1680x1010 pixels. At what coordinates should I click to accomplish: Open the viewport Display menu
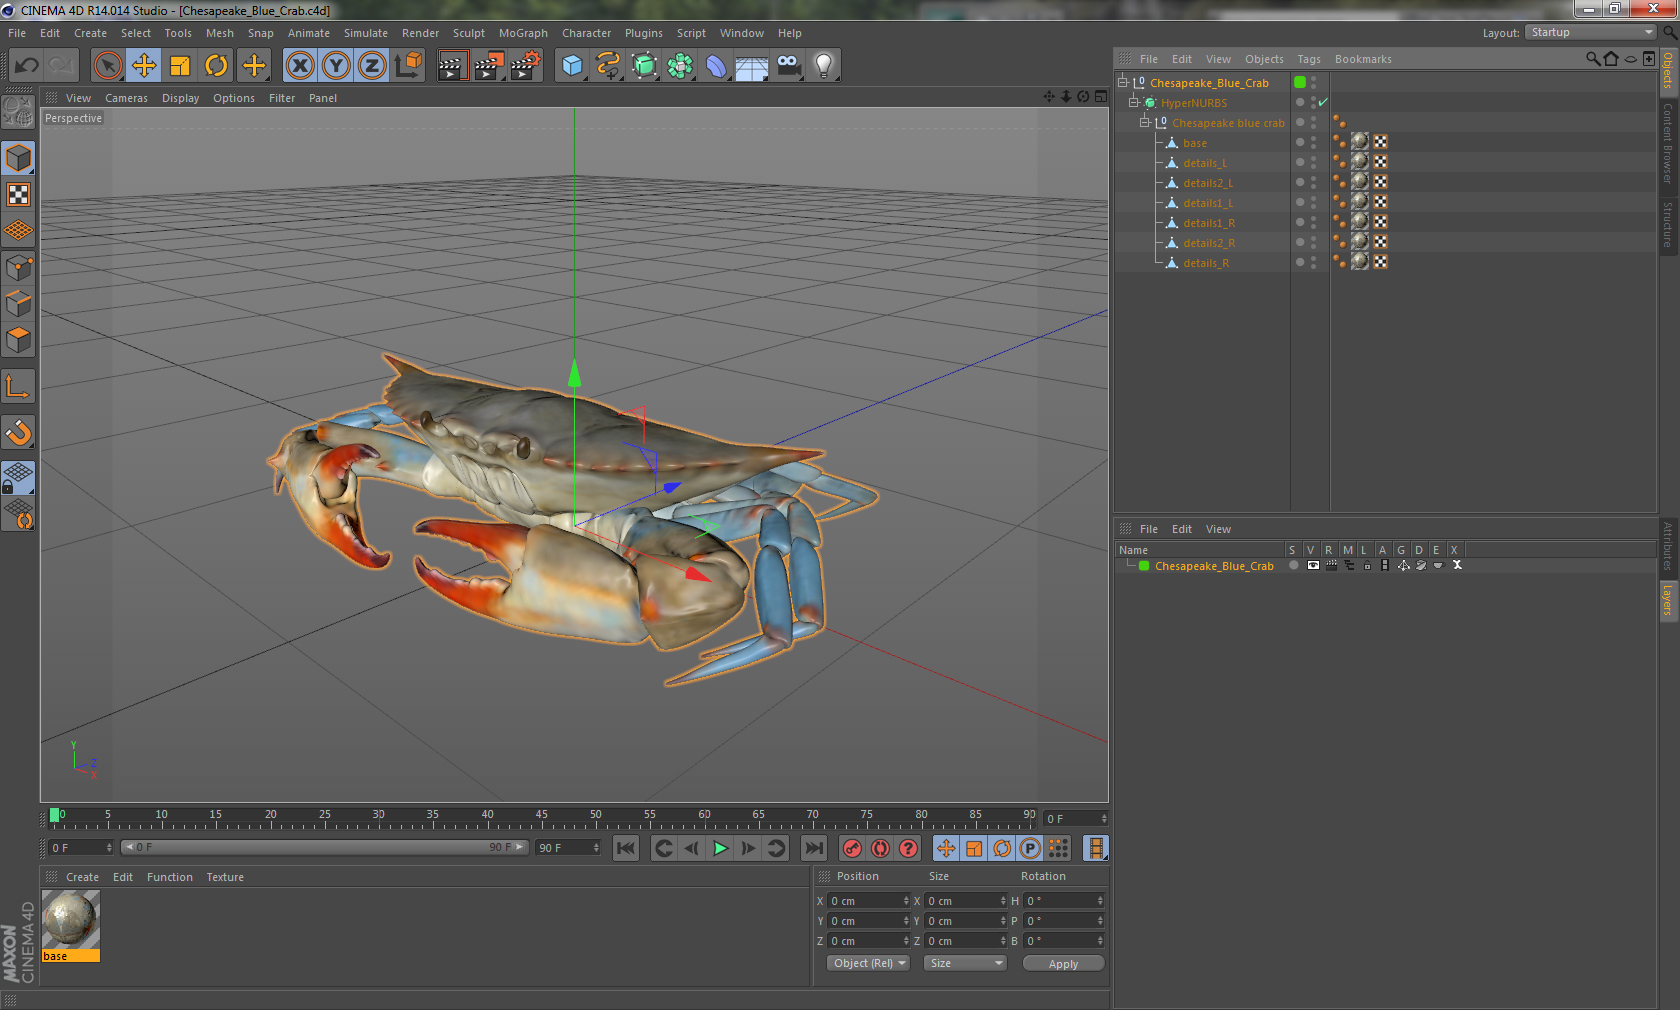pos(180,98)
